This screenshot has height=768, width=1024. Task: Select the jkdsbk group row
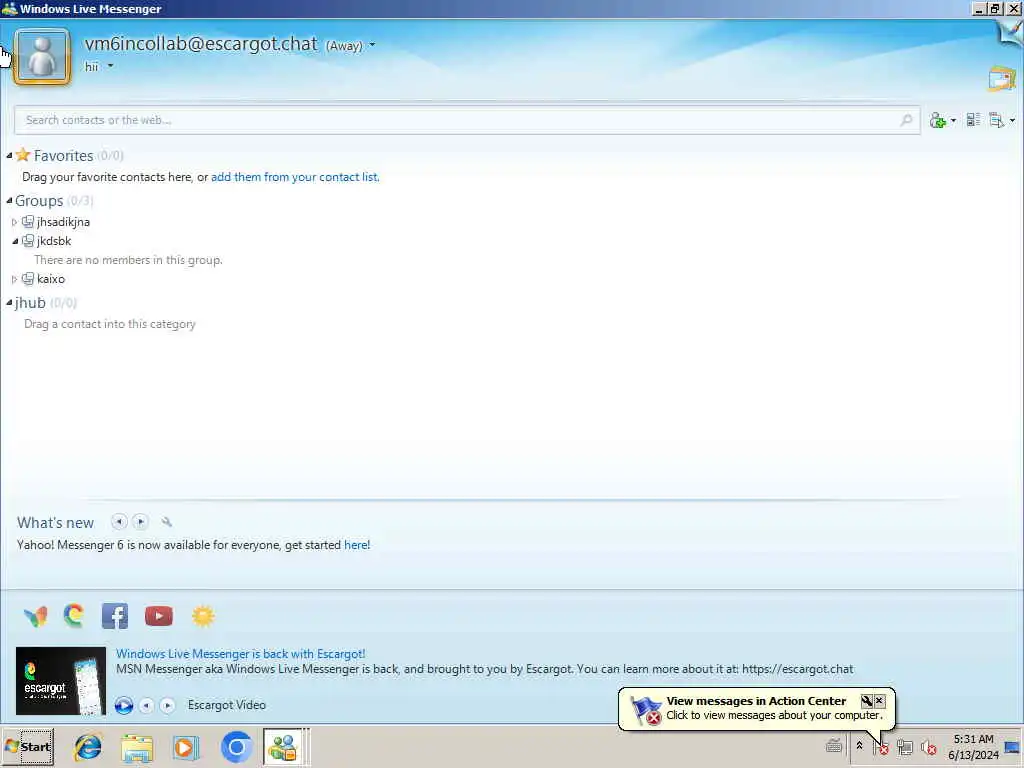click(x=54, y=241)
